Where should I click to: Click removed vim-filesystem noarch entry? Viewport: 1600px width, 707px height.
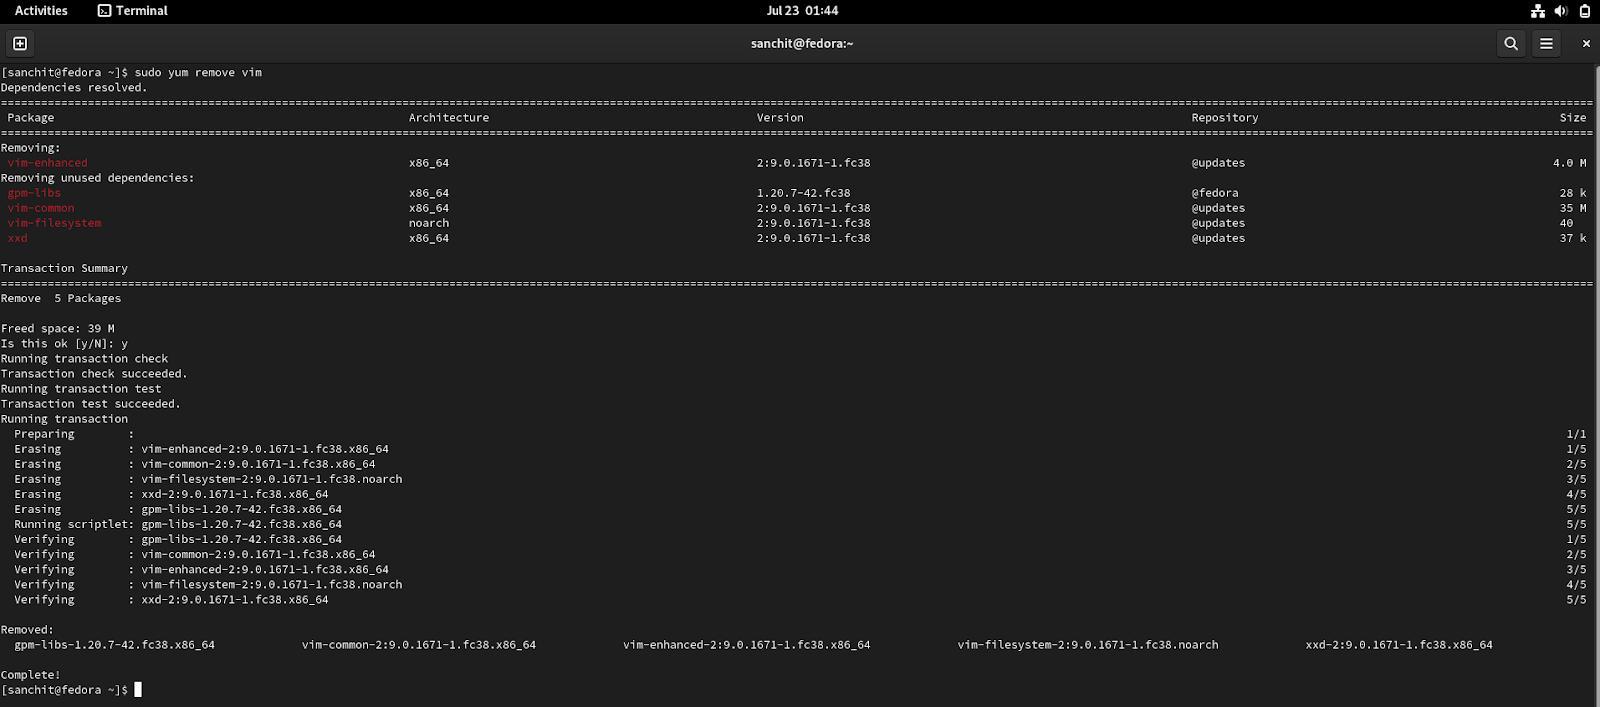(1088, 645)
